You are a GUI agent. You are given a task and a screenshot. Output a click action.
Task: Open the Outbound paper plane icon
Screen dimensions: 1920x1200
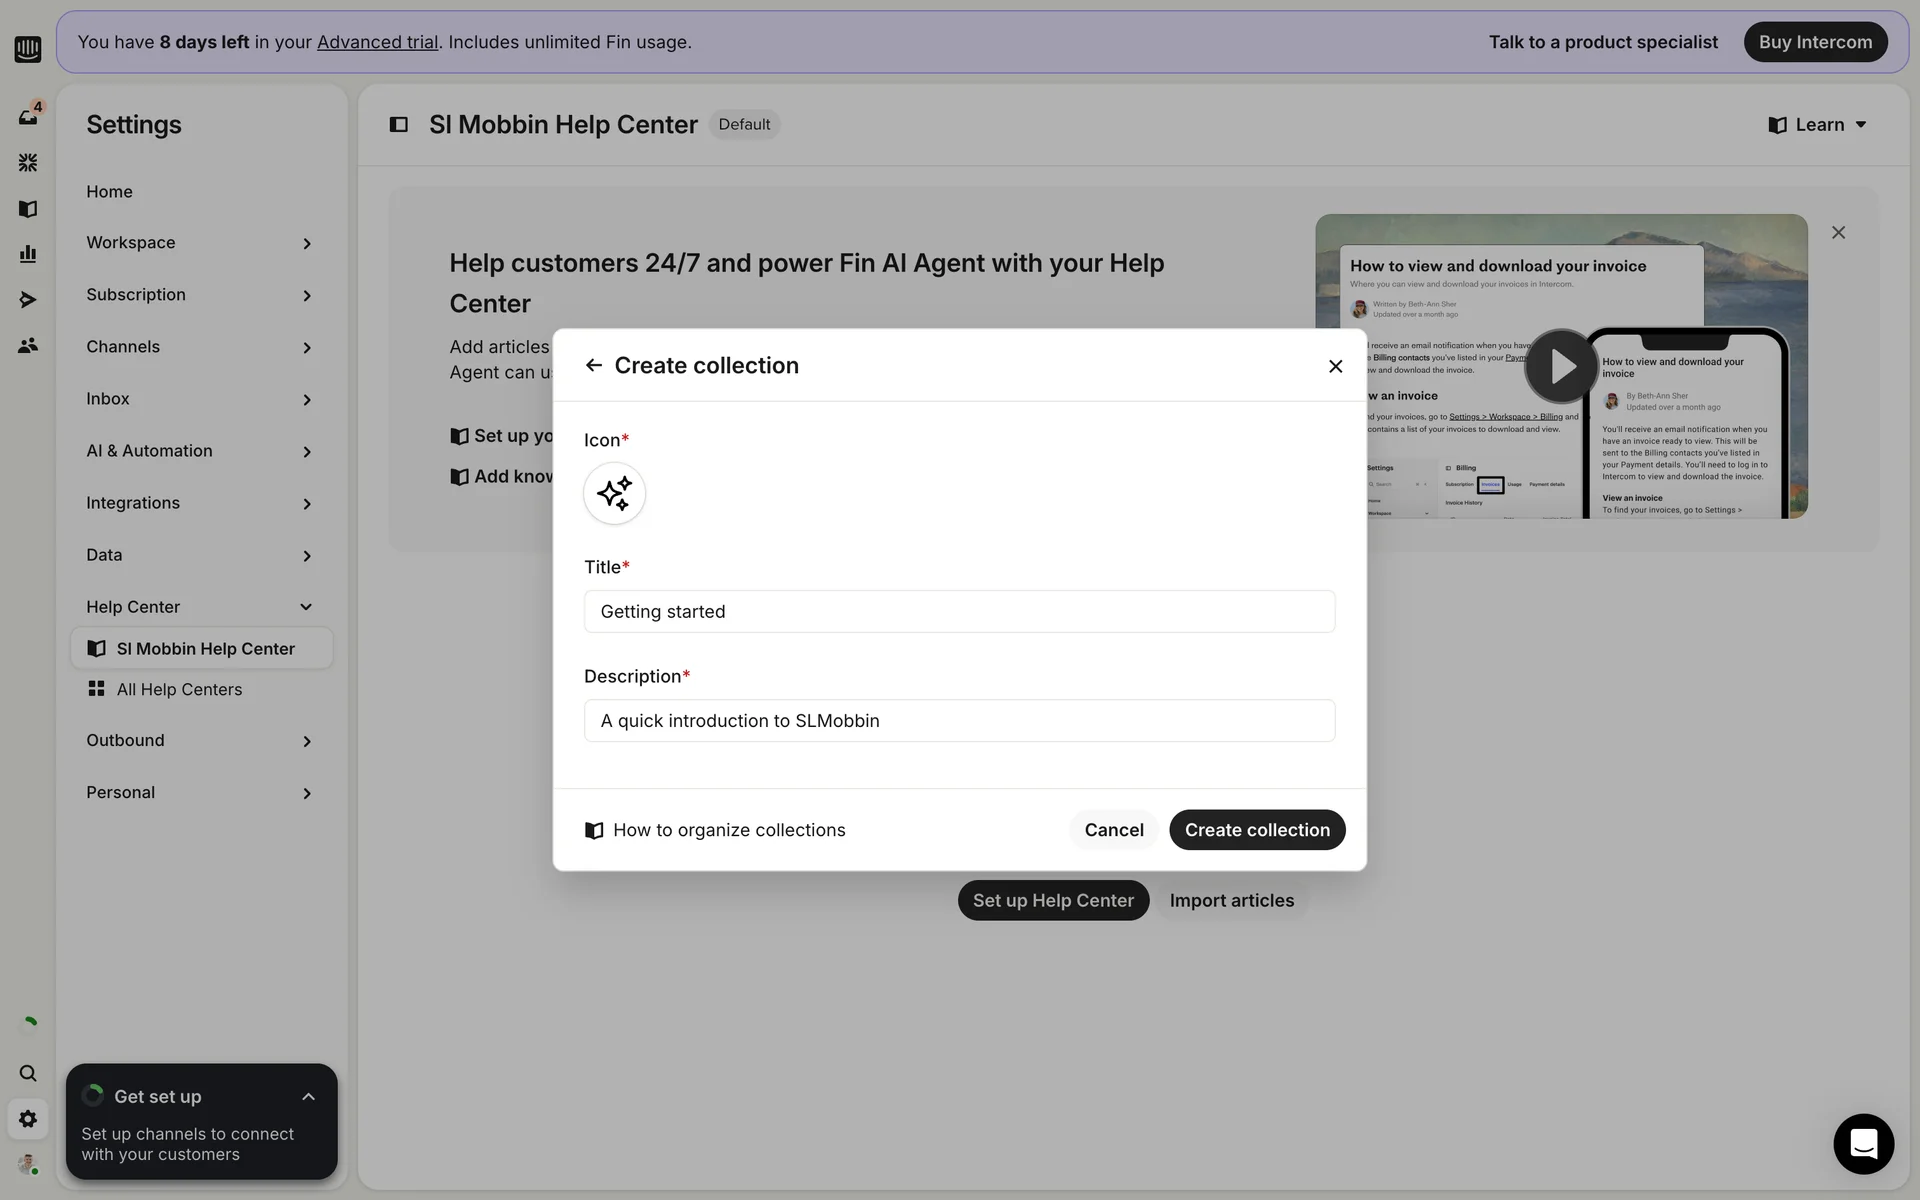[28, 300]
